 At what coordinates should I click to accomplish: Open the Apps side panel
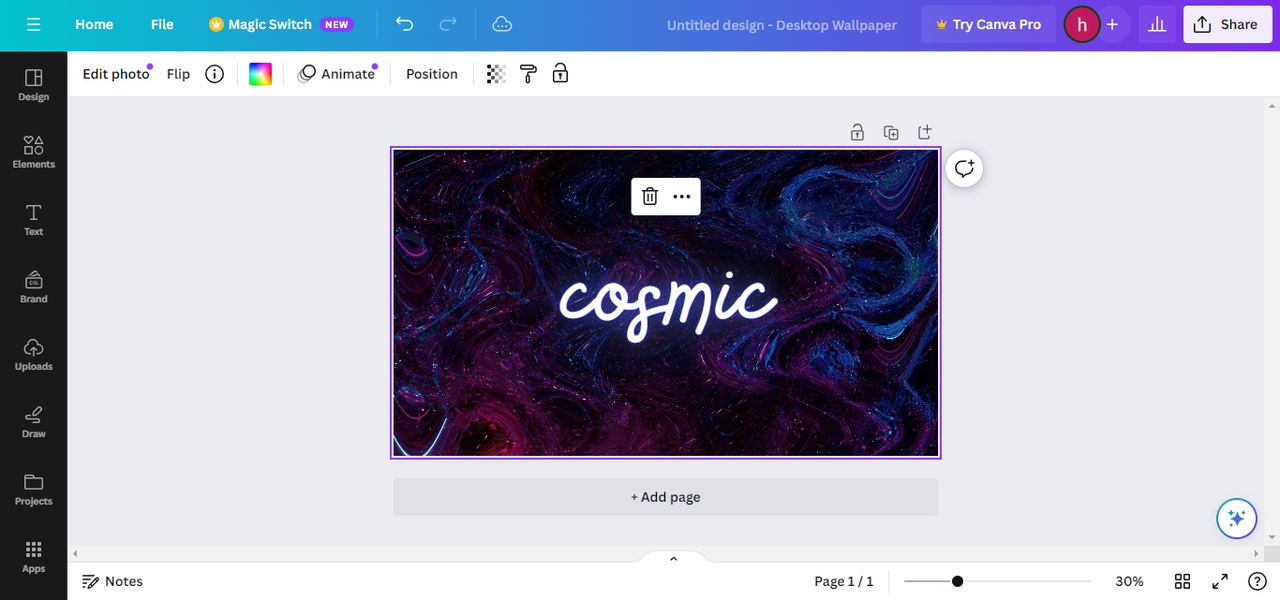pyautogui.click(x=33, y=556)
